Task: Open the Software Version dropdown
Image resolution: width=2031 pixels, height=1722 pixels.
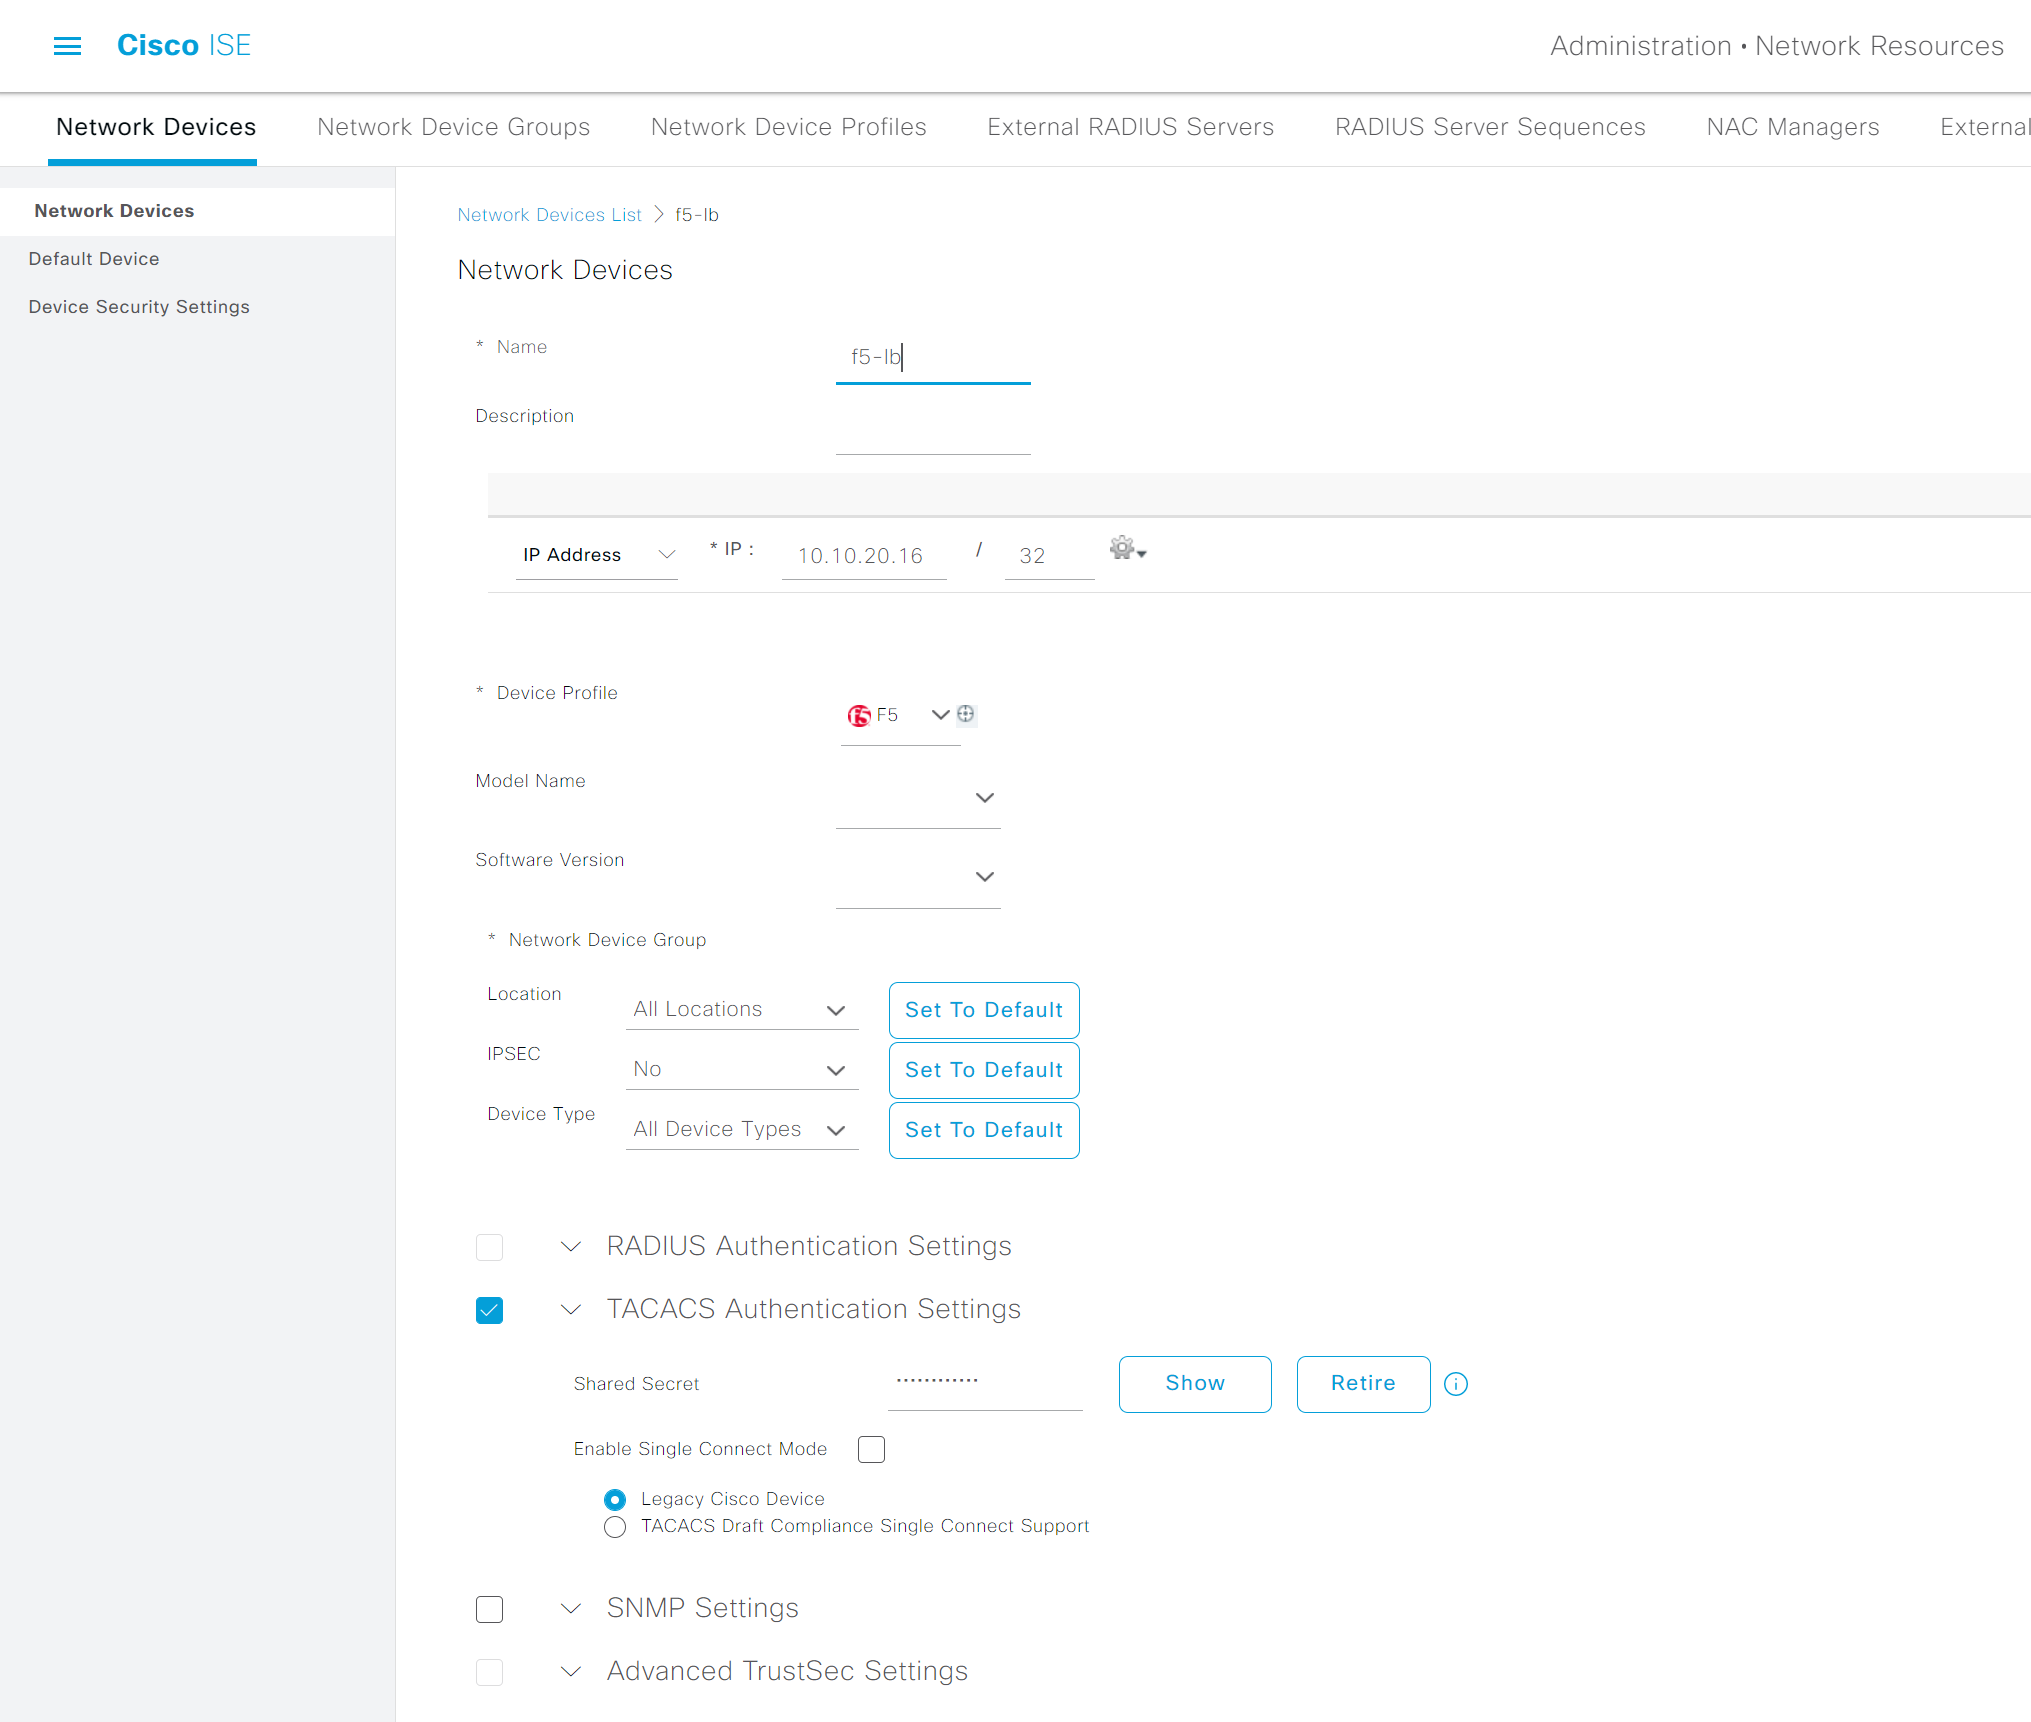Action: tap(918, 877)
